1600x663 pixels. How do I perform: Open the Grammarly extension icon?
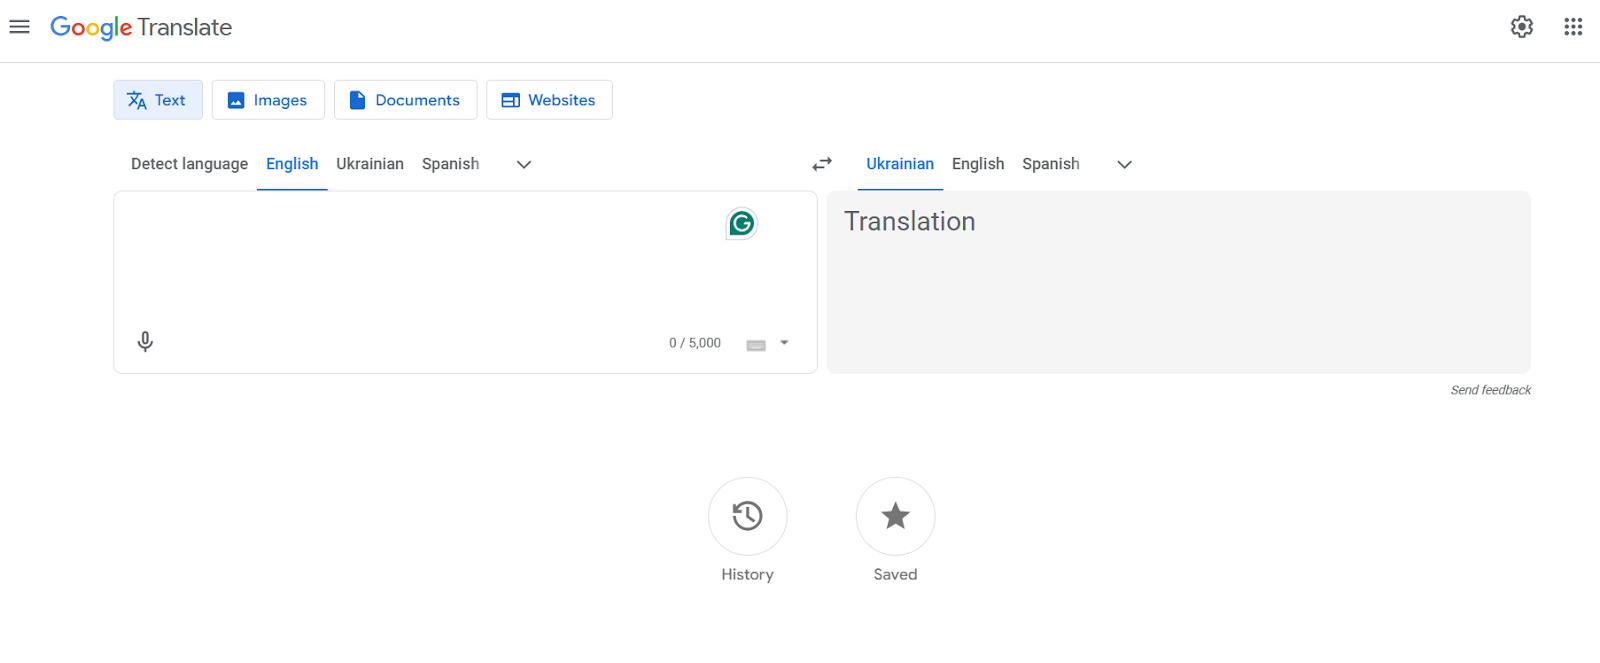point(741,224)
